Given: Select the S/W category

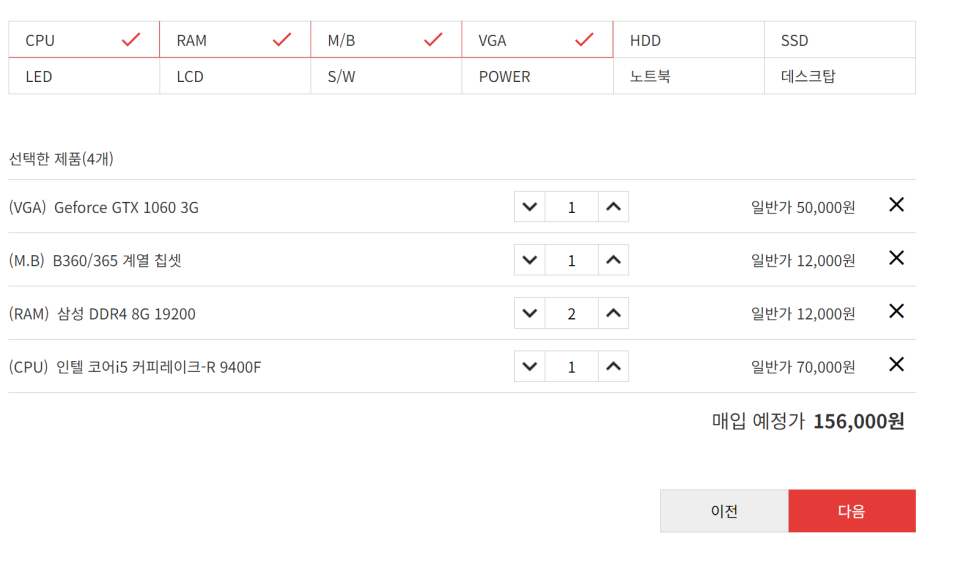Looking at the screenshot, I should [x=386, y=76].
